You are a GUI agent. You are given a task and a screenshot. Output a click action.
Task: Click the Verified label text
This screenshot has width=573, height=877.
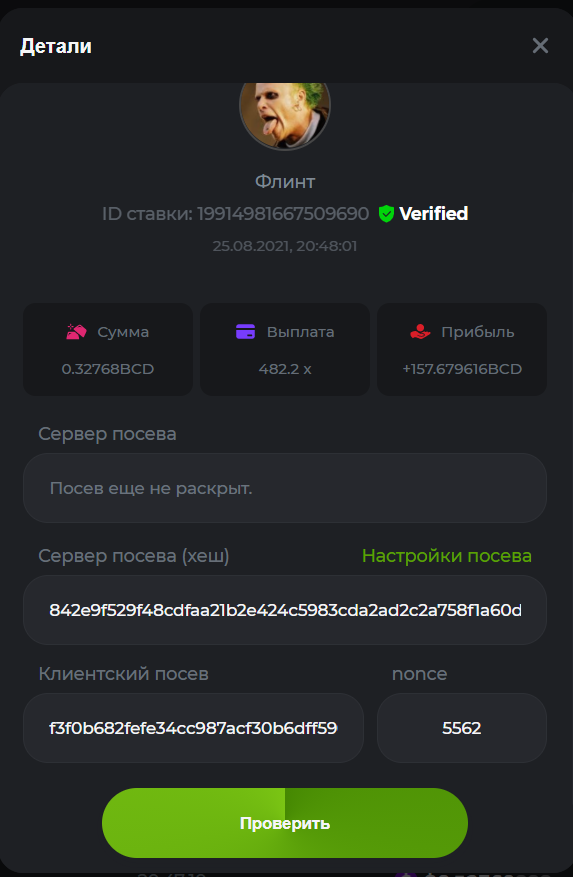point(434,214)
